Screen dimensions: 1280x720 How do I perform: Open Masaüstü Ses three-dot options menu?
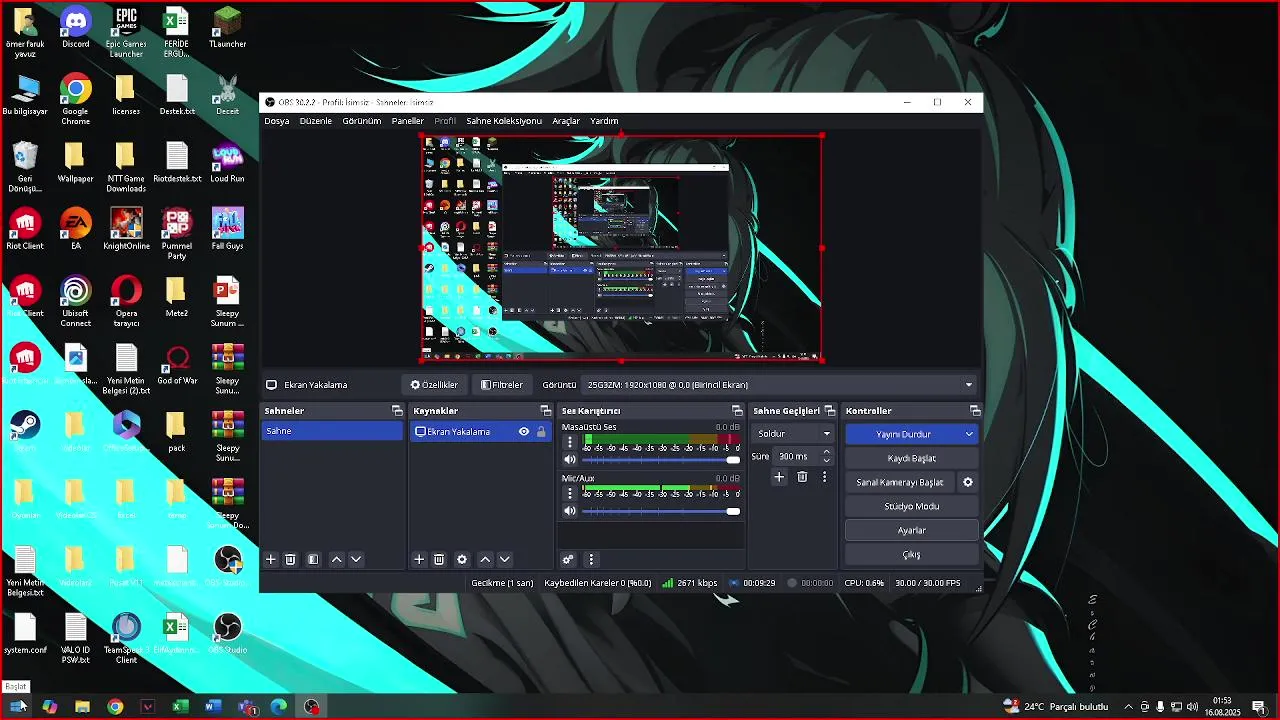click(570, 442)
